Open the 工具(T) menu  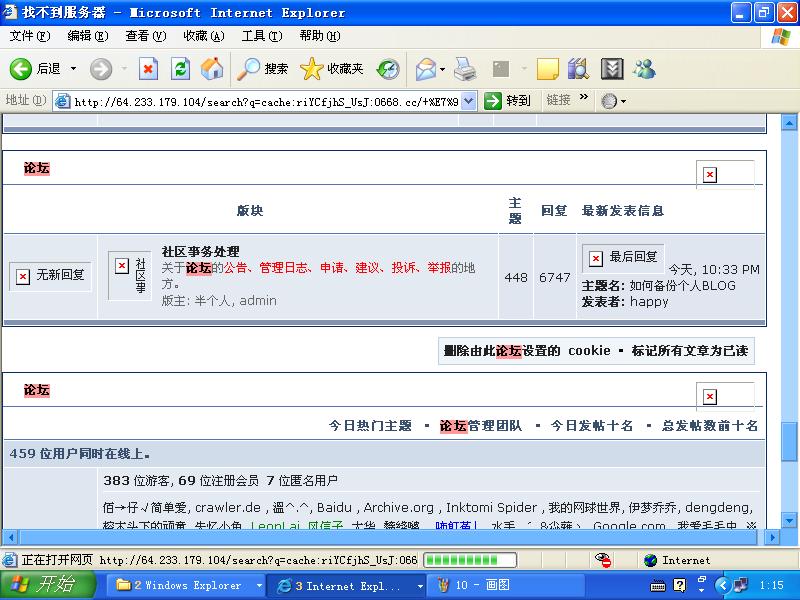tap(260, 36)
